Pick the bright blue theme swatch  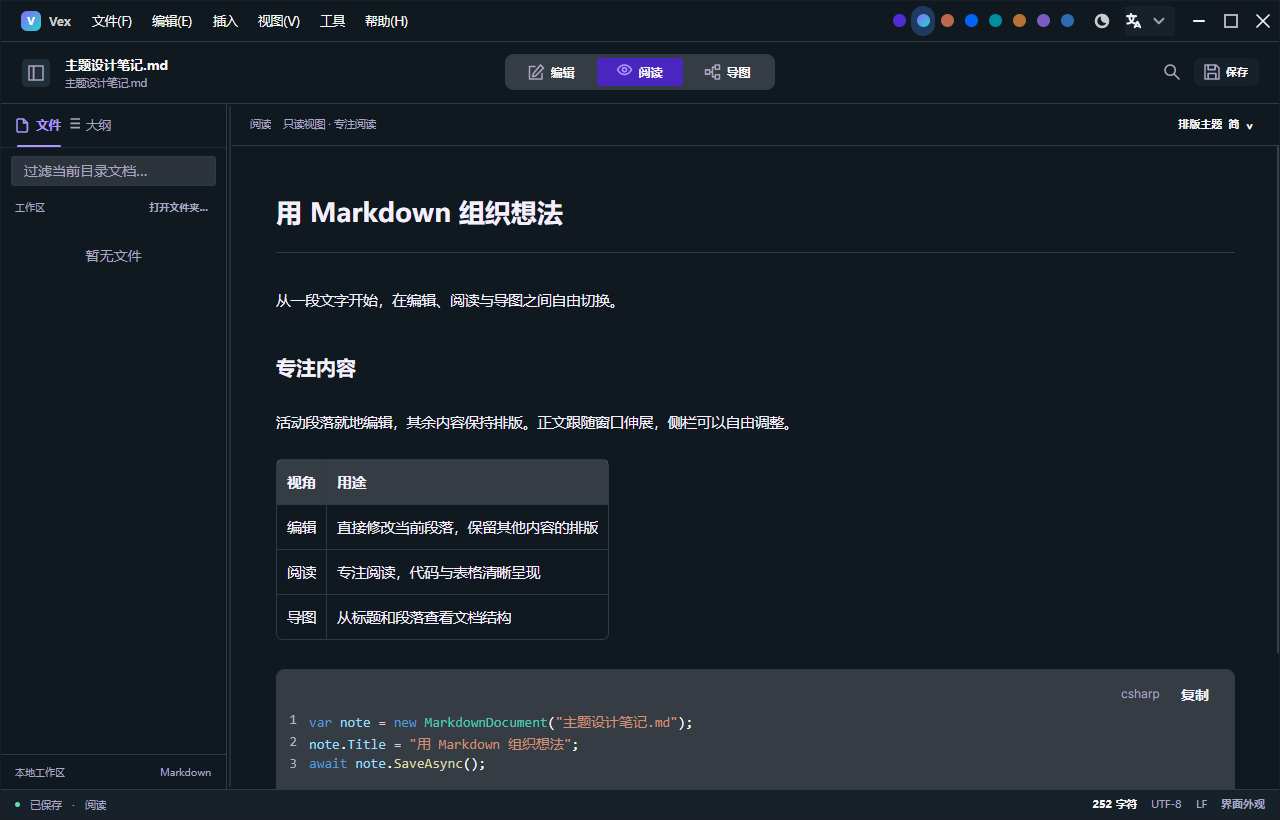pos(971,21)
